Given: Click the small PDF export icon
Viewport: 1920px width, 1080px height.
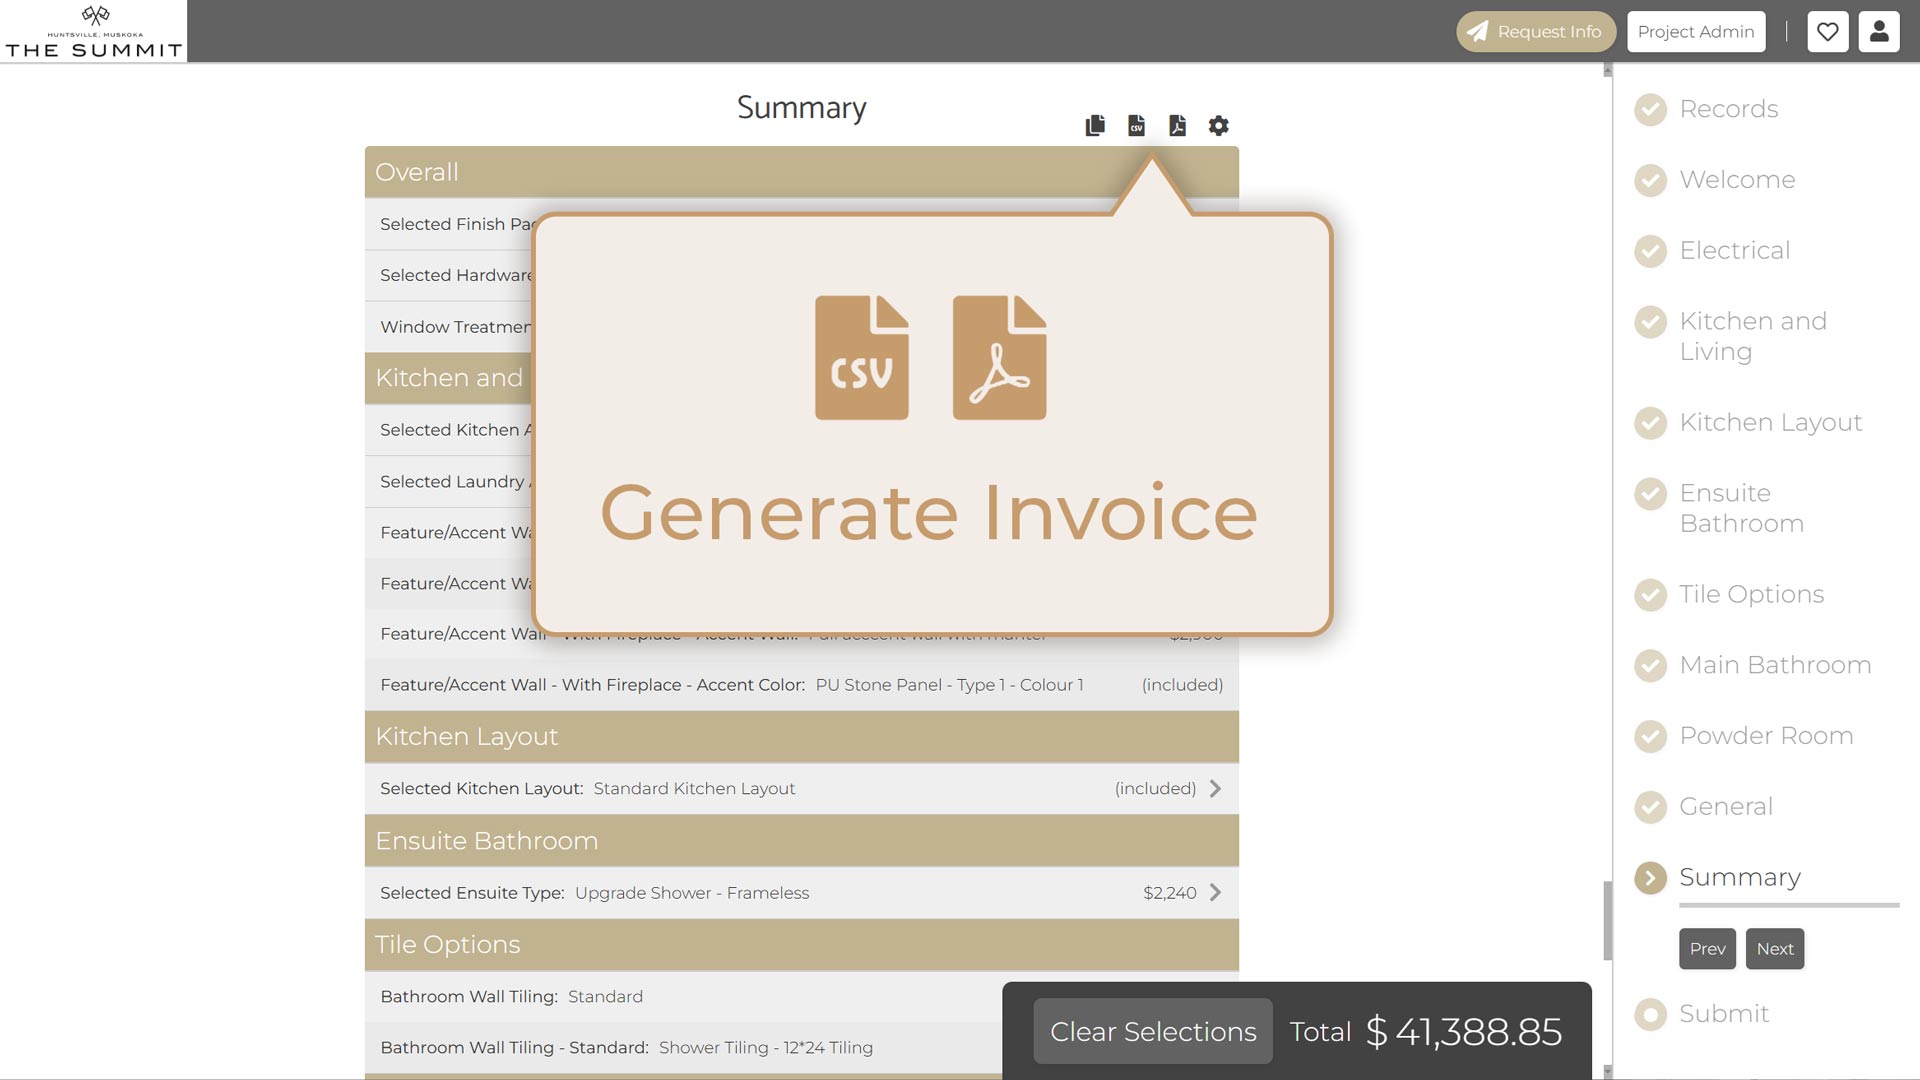Looking at the screenshot, I should 1177,125.
